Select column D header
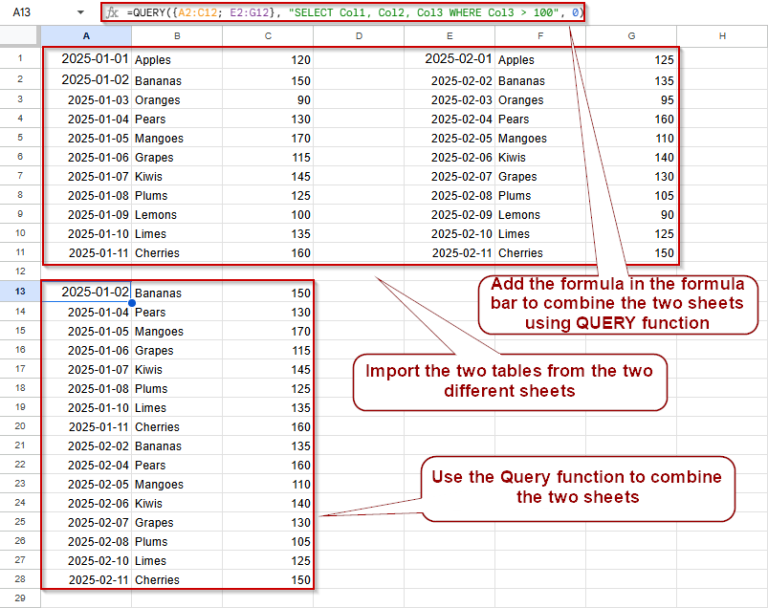Viewport: 768px width, 608px height. 359,37
